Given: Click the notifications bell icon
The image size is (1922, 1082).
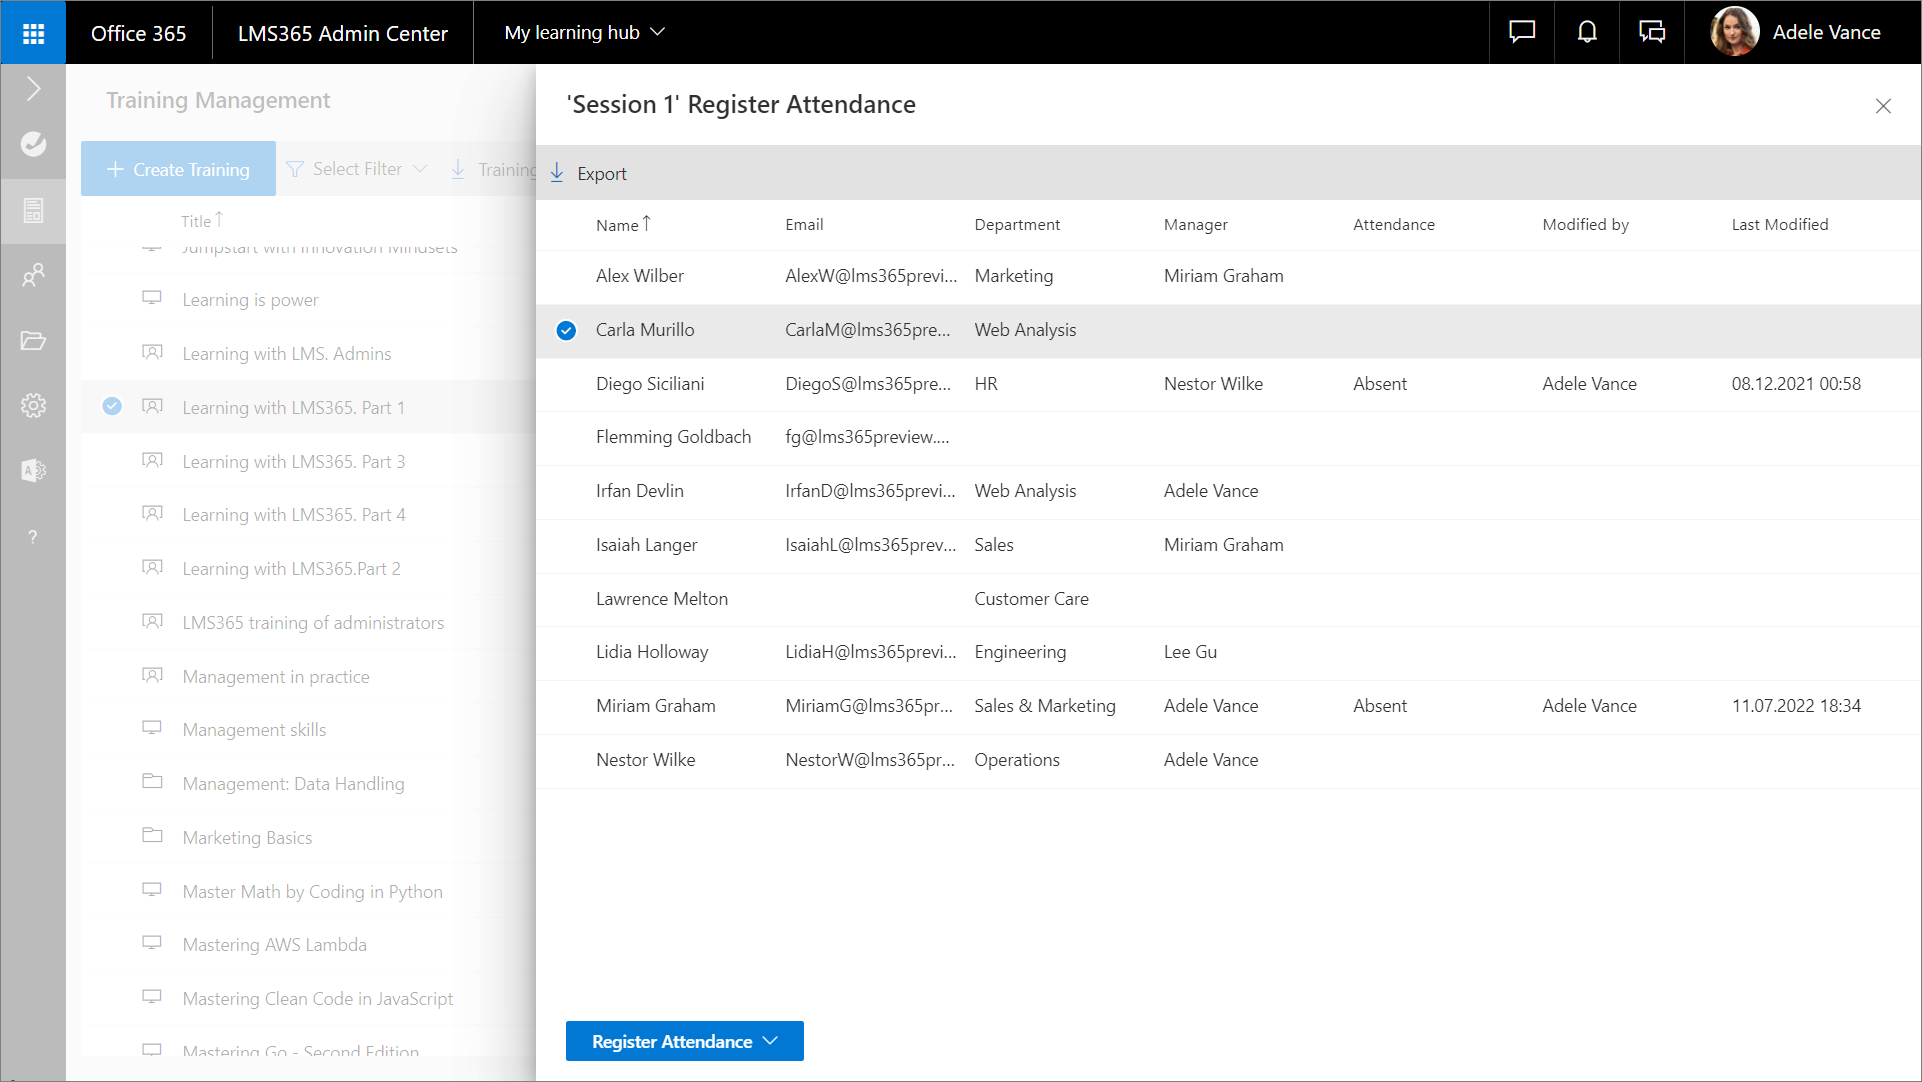Looking at the screenshot, I should (1587, 32).
